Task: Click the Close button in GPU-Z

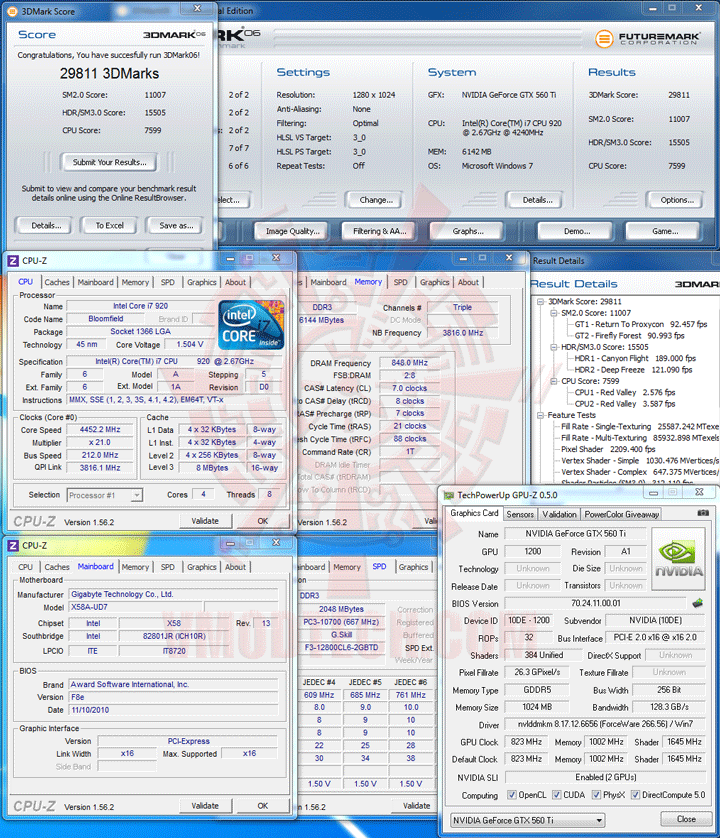Action: click(686, 819)
